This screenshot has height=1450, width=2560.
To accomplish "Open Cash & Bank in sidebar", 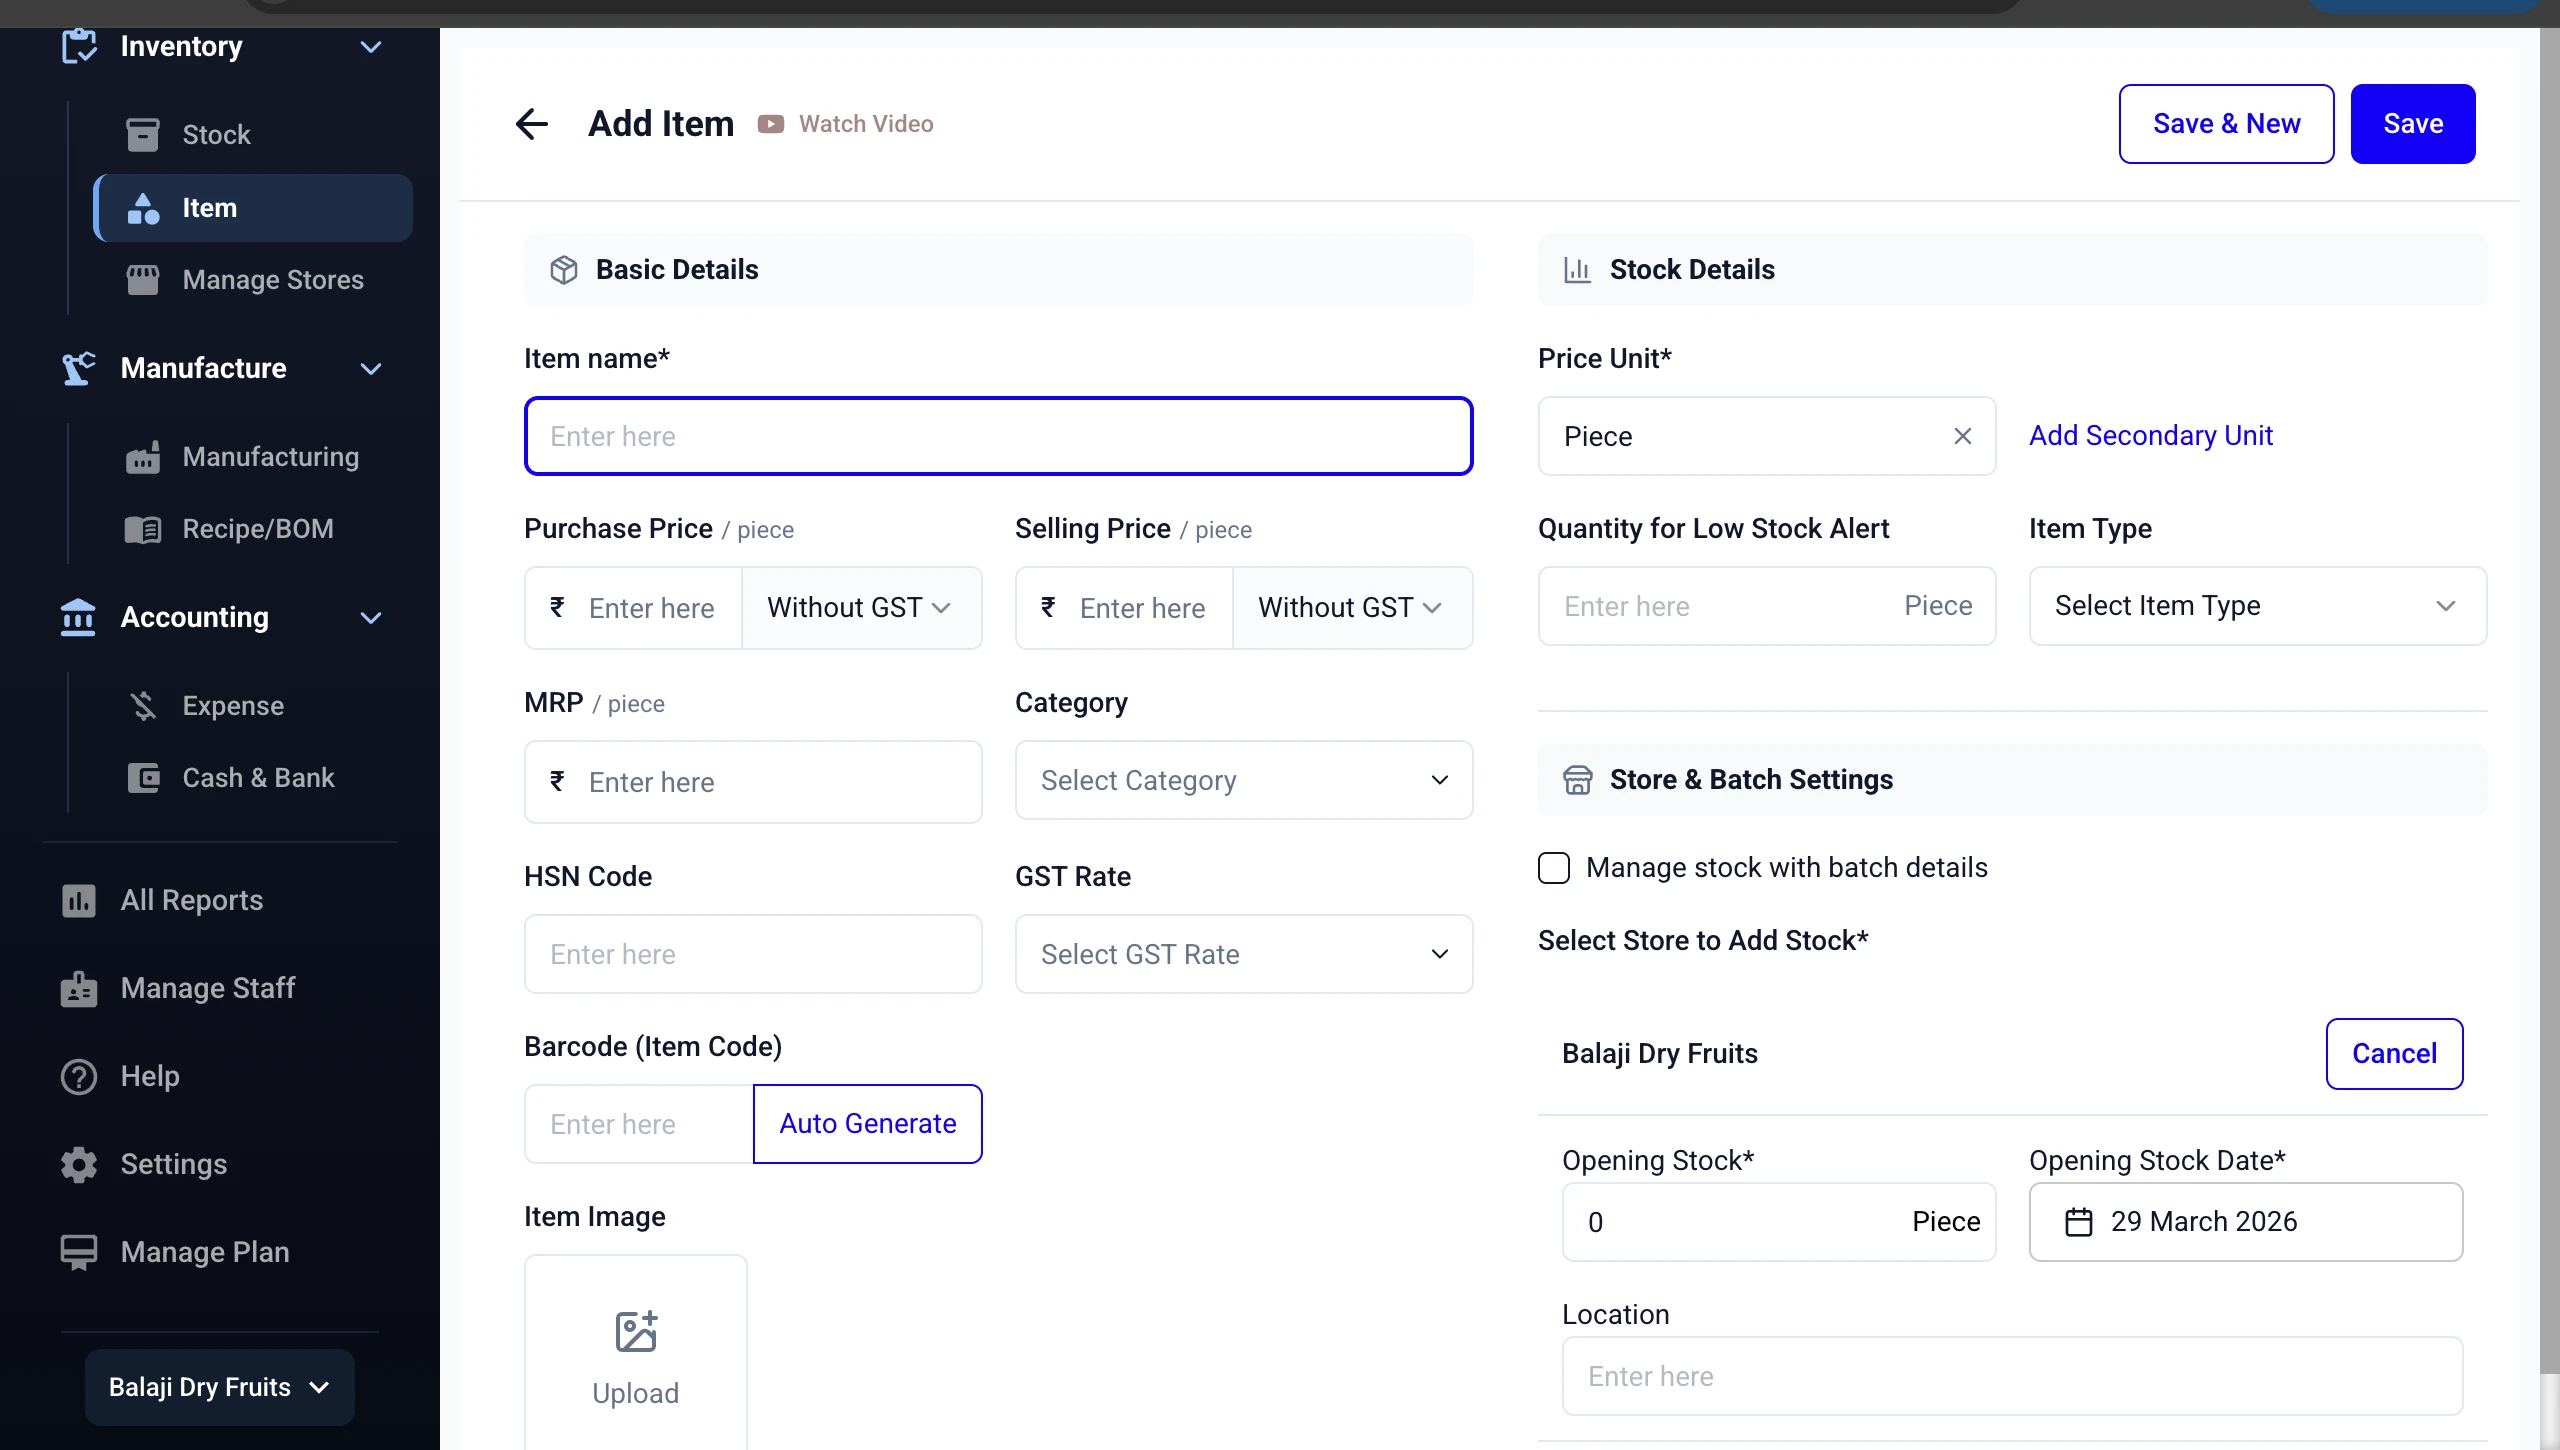I will 144,777.
